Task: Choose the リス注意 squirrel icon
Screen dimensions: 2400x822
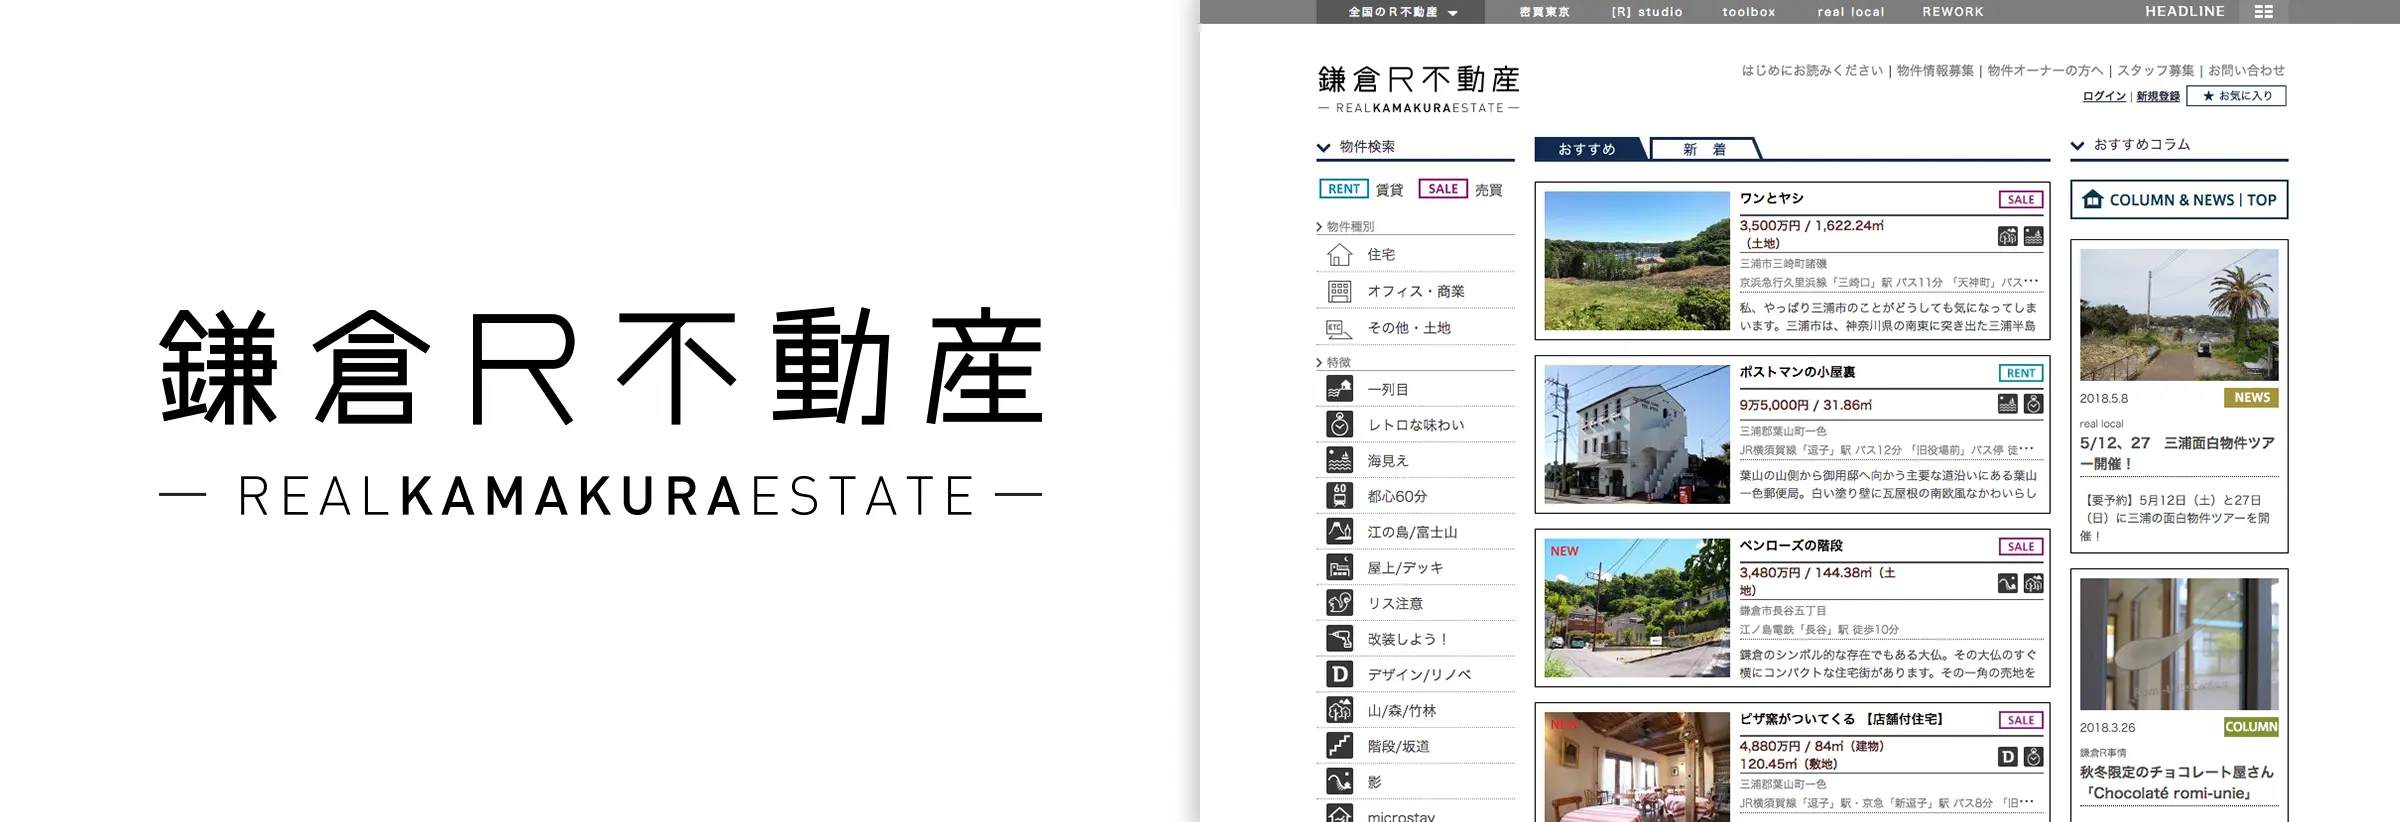Action: [1339, 603]
